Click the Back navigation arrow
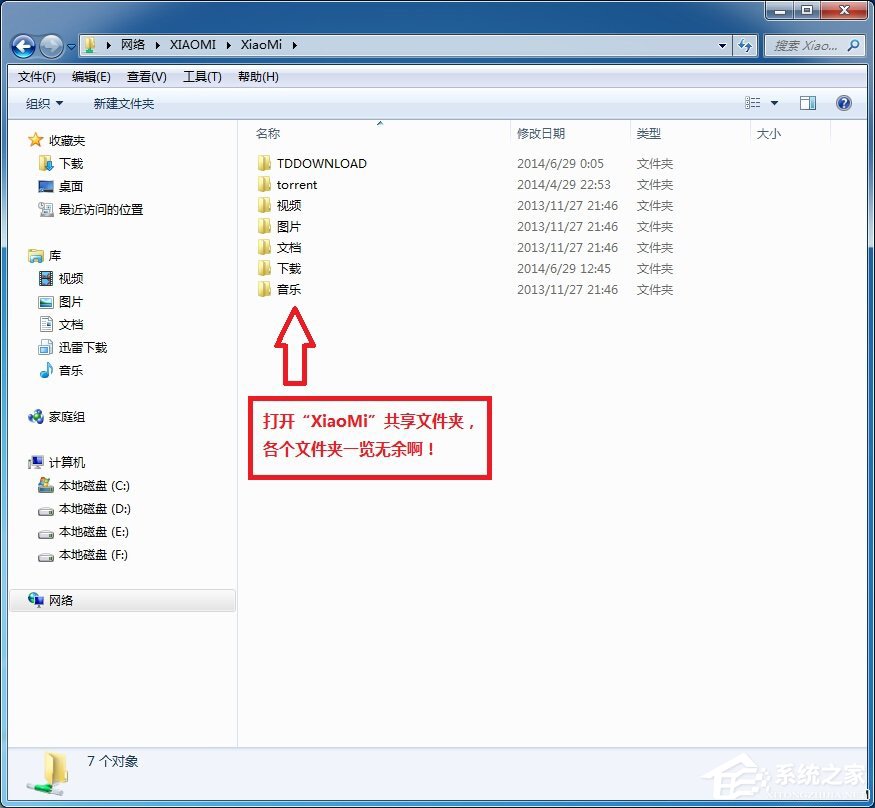875x808 pixels. click(22, 45)
